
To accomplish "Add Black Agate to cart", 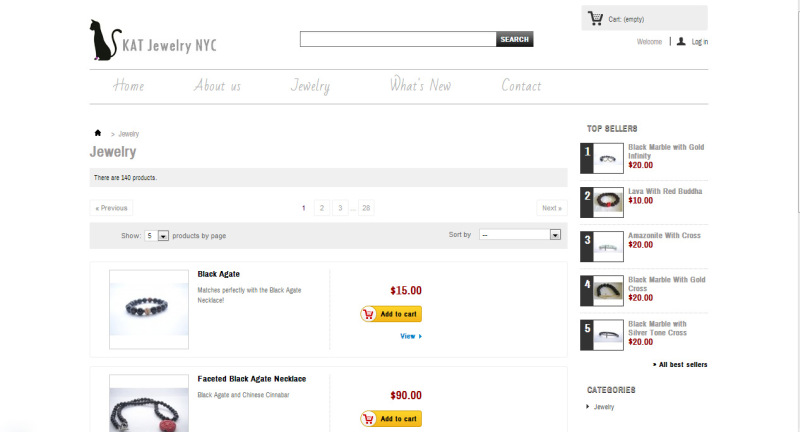I will pos(391,314).
